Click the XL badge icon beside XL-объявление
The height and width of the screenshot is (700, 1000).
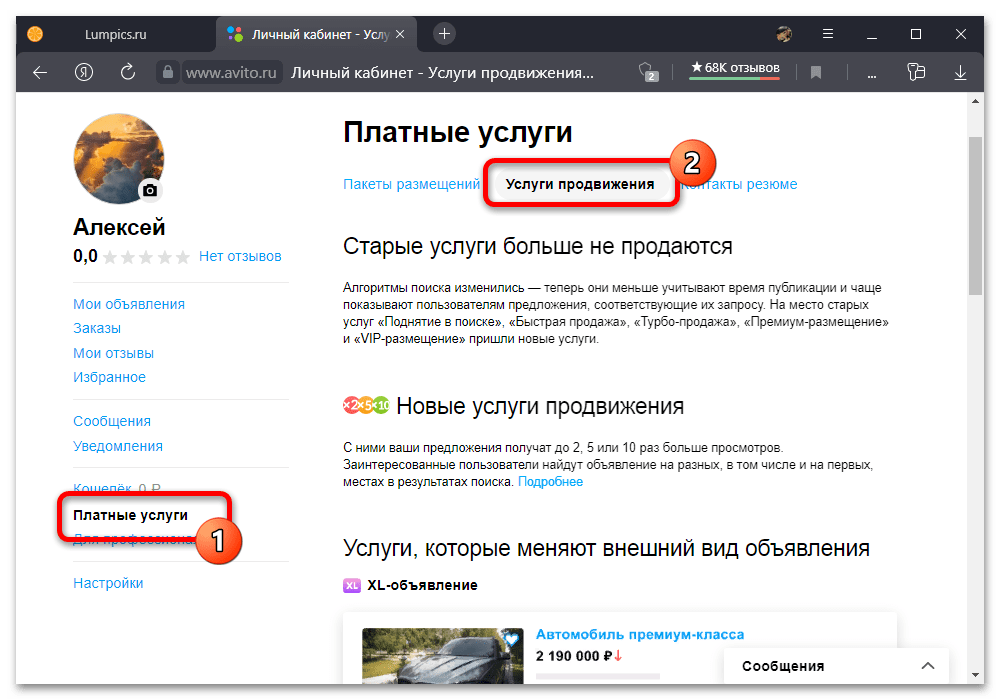click(352, 585)
